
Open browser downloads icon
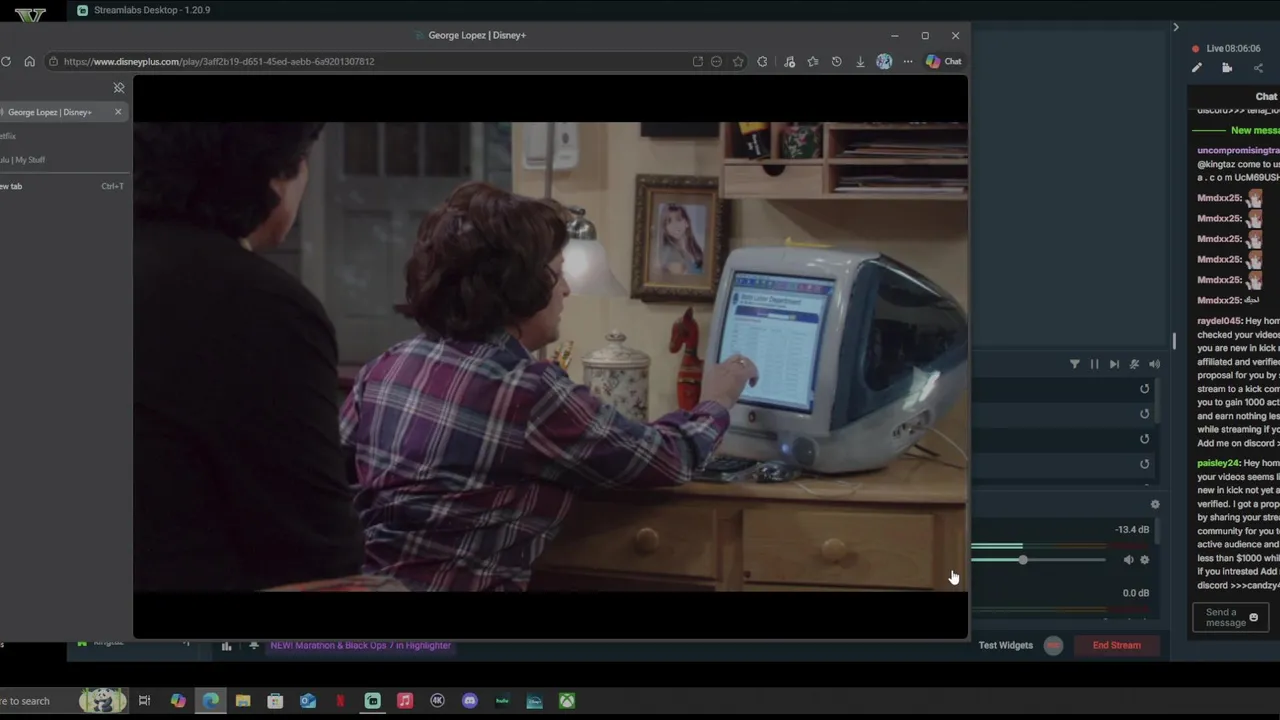860,61
